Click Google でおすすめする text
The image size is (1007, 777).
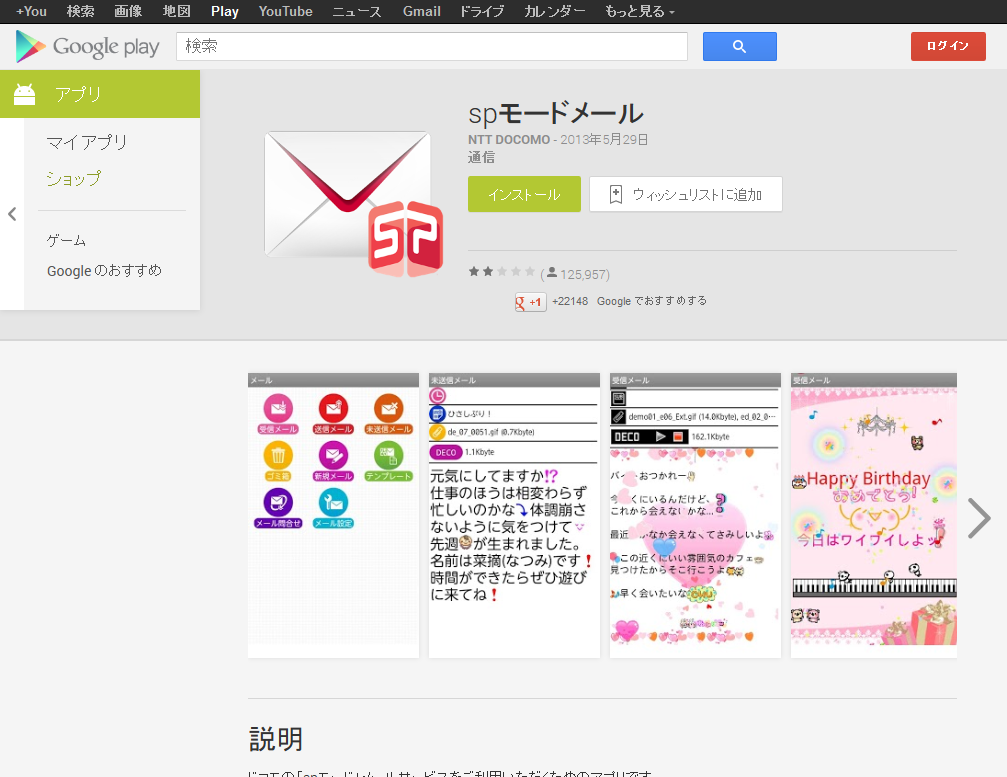(652, 301)
